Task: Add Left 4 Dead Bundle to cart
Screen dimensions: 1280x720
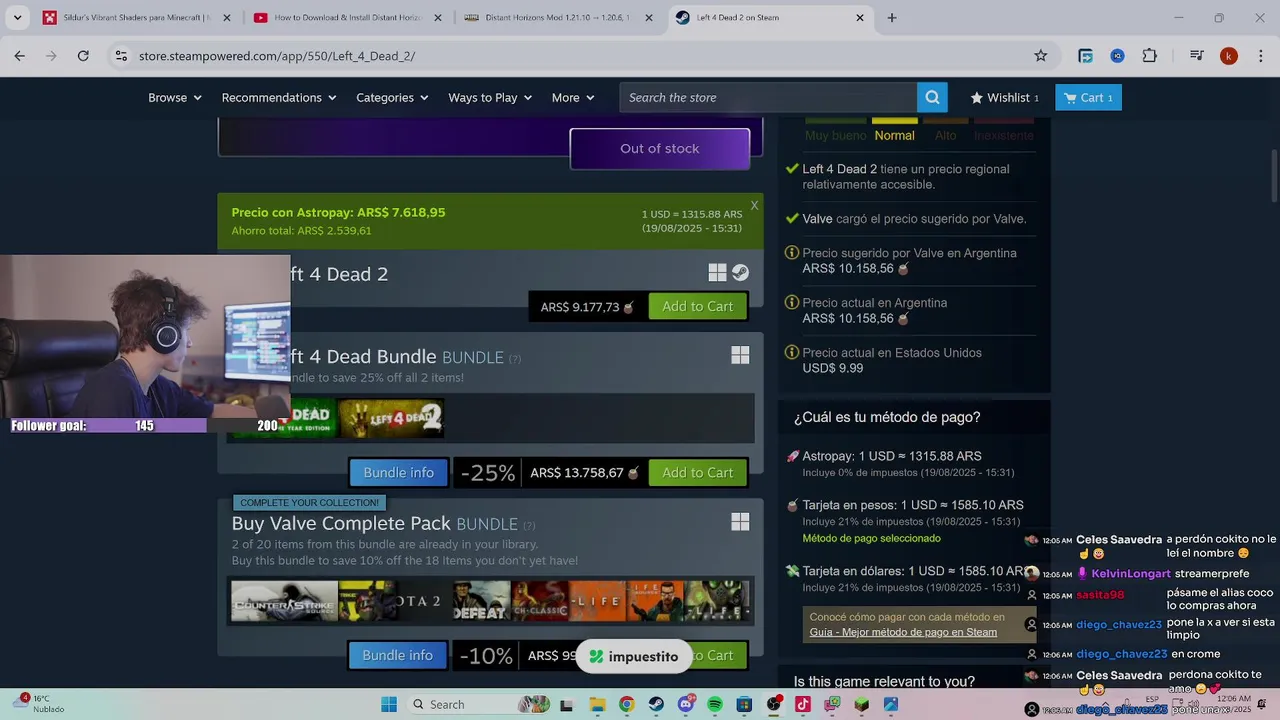Action: tap(697, 473)
